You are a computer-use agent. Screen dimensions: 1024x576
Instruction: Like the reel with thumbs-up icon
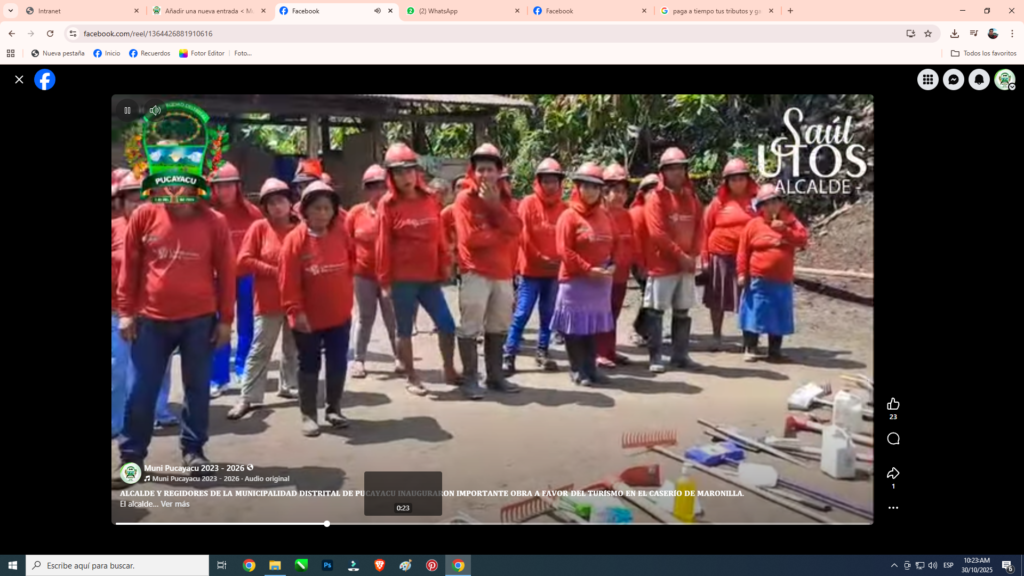893,403
